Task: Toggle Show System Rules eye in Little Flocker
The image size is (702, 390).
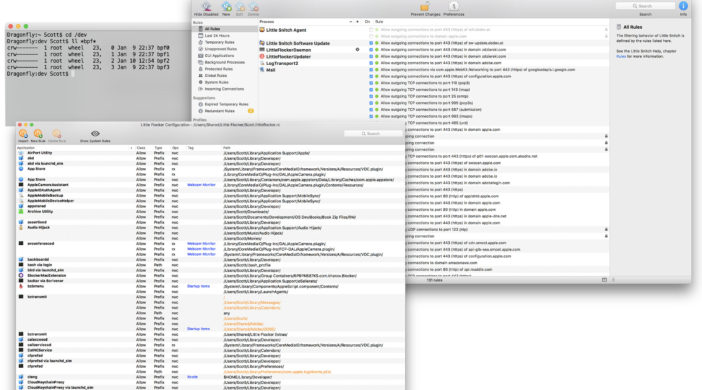Action: pos(95,133)
